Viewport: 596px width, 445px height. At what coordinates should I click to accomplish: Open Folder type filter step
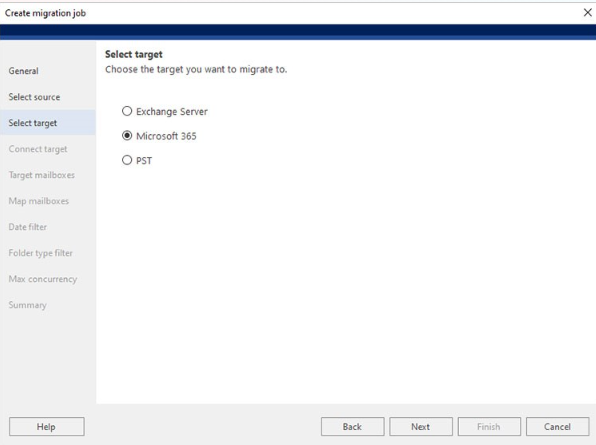click(x=40, y=253)
